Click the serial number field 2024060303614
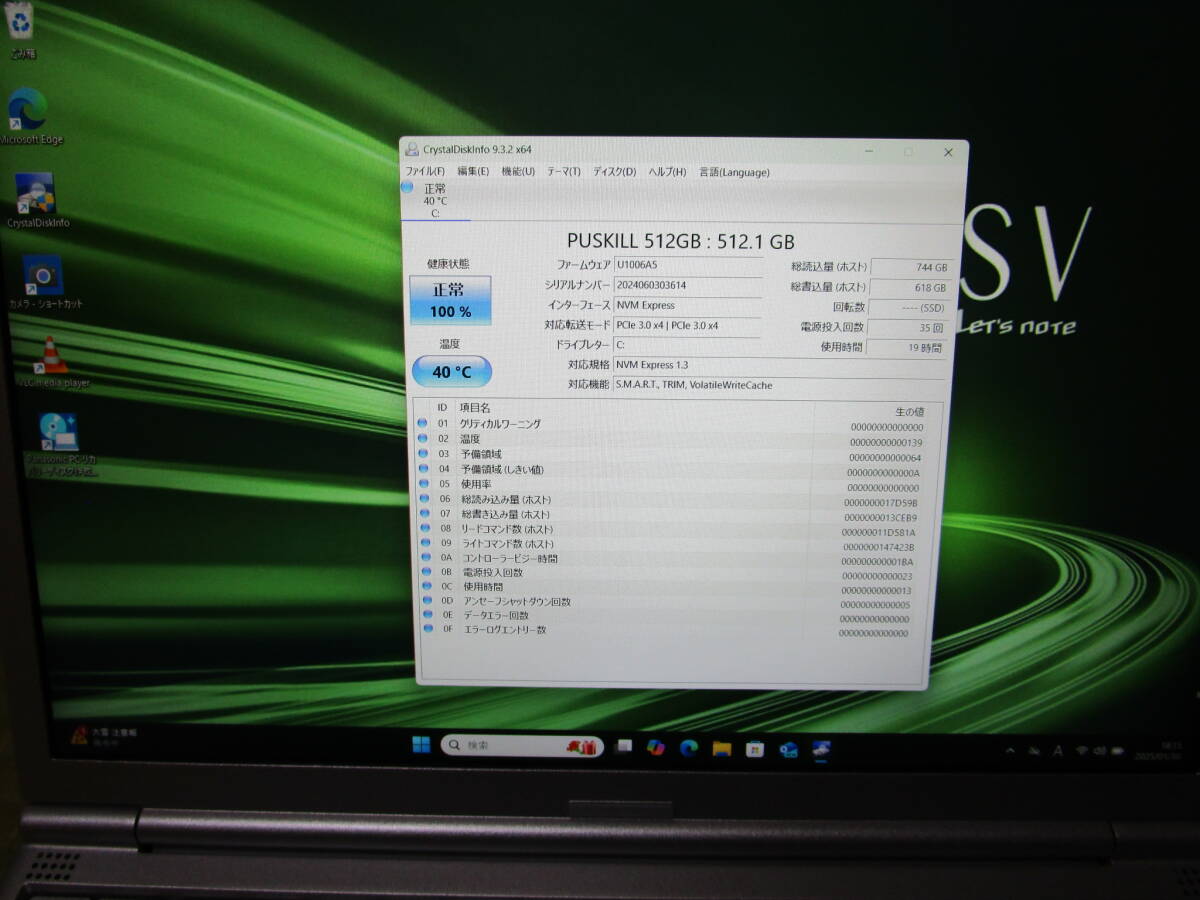The width and height of the screenshot is (1200, 900). 688,285
